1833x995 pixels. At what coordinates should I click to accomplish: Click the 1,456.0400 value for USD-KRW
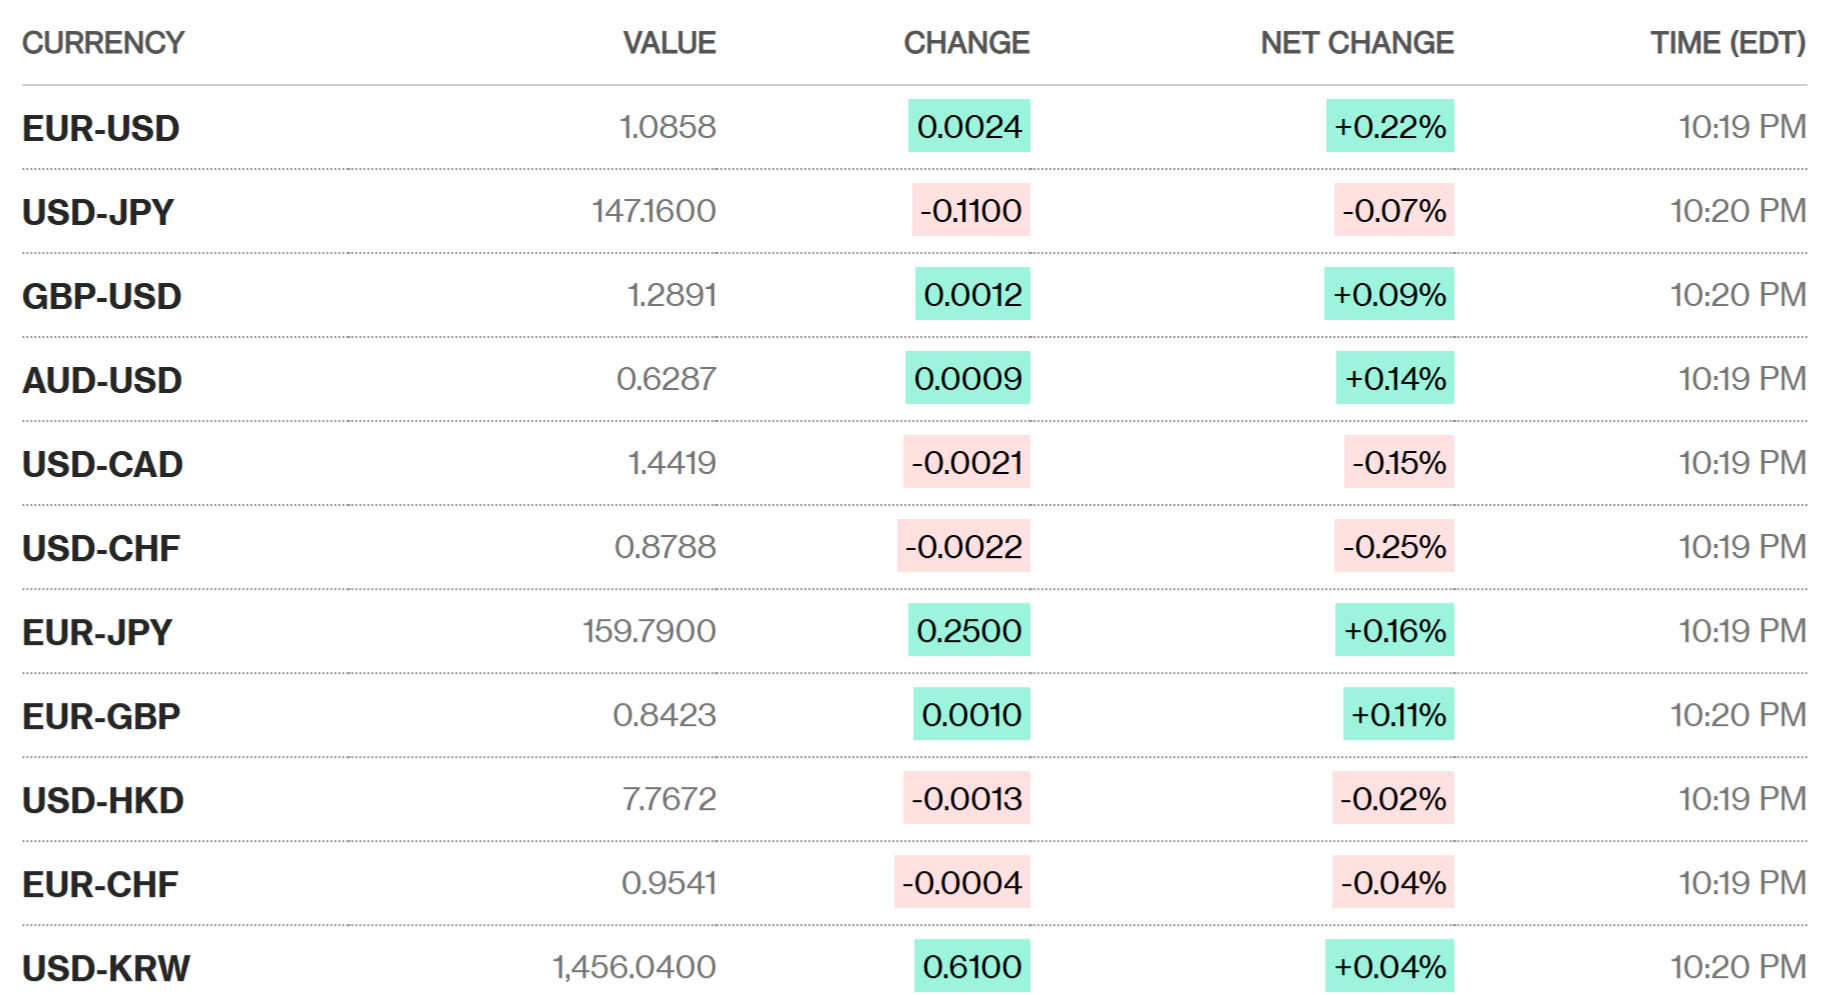point(634,967)
